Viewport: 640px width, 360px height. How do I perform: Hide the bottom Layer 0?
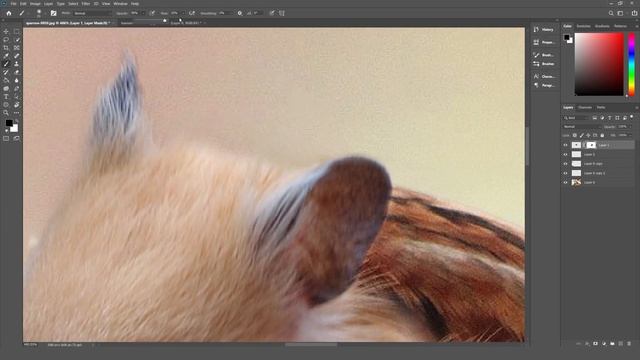[566, 182]
